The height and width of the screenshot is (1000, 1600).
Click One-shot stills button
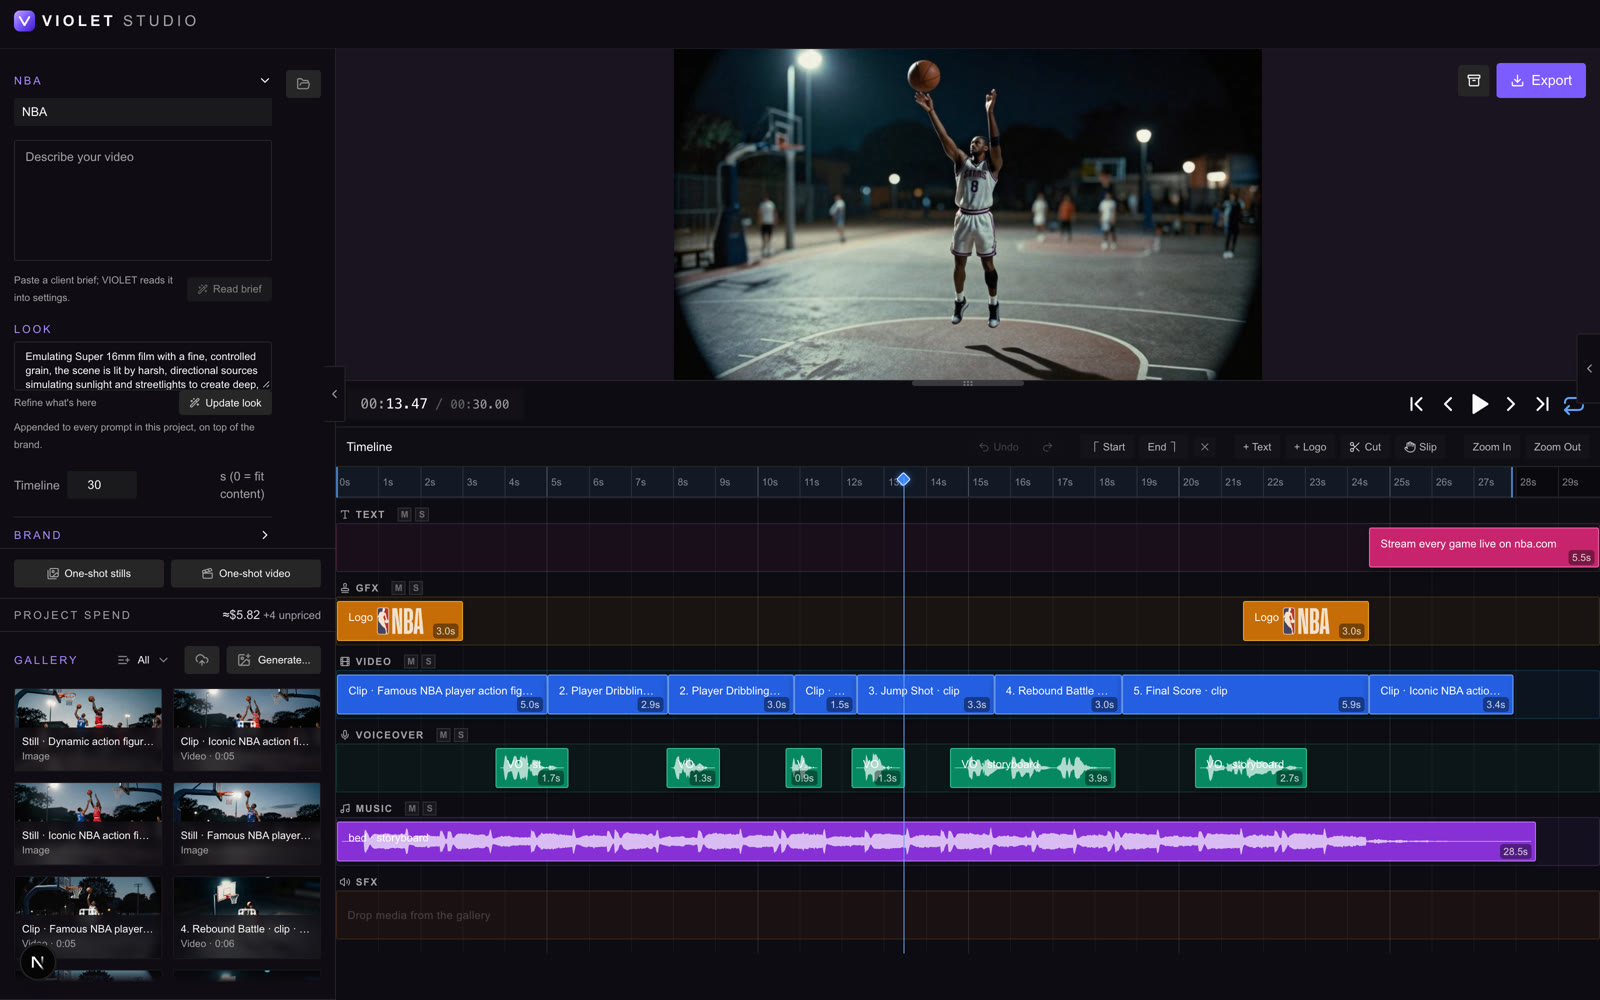(89, 574)
